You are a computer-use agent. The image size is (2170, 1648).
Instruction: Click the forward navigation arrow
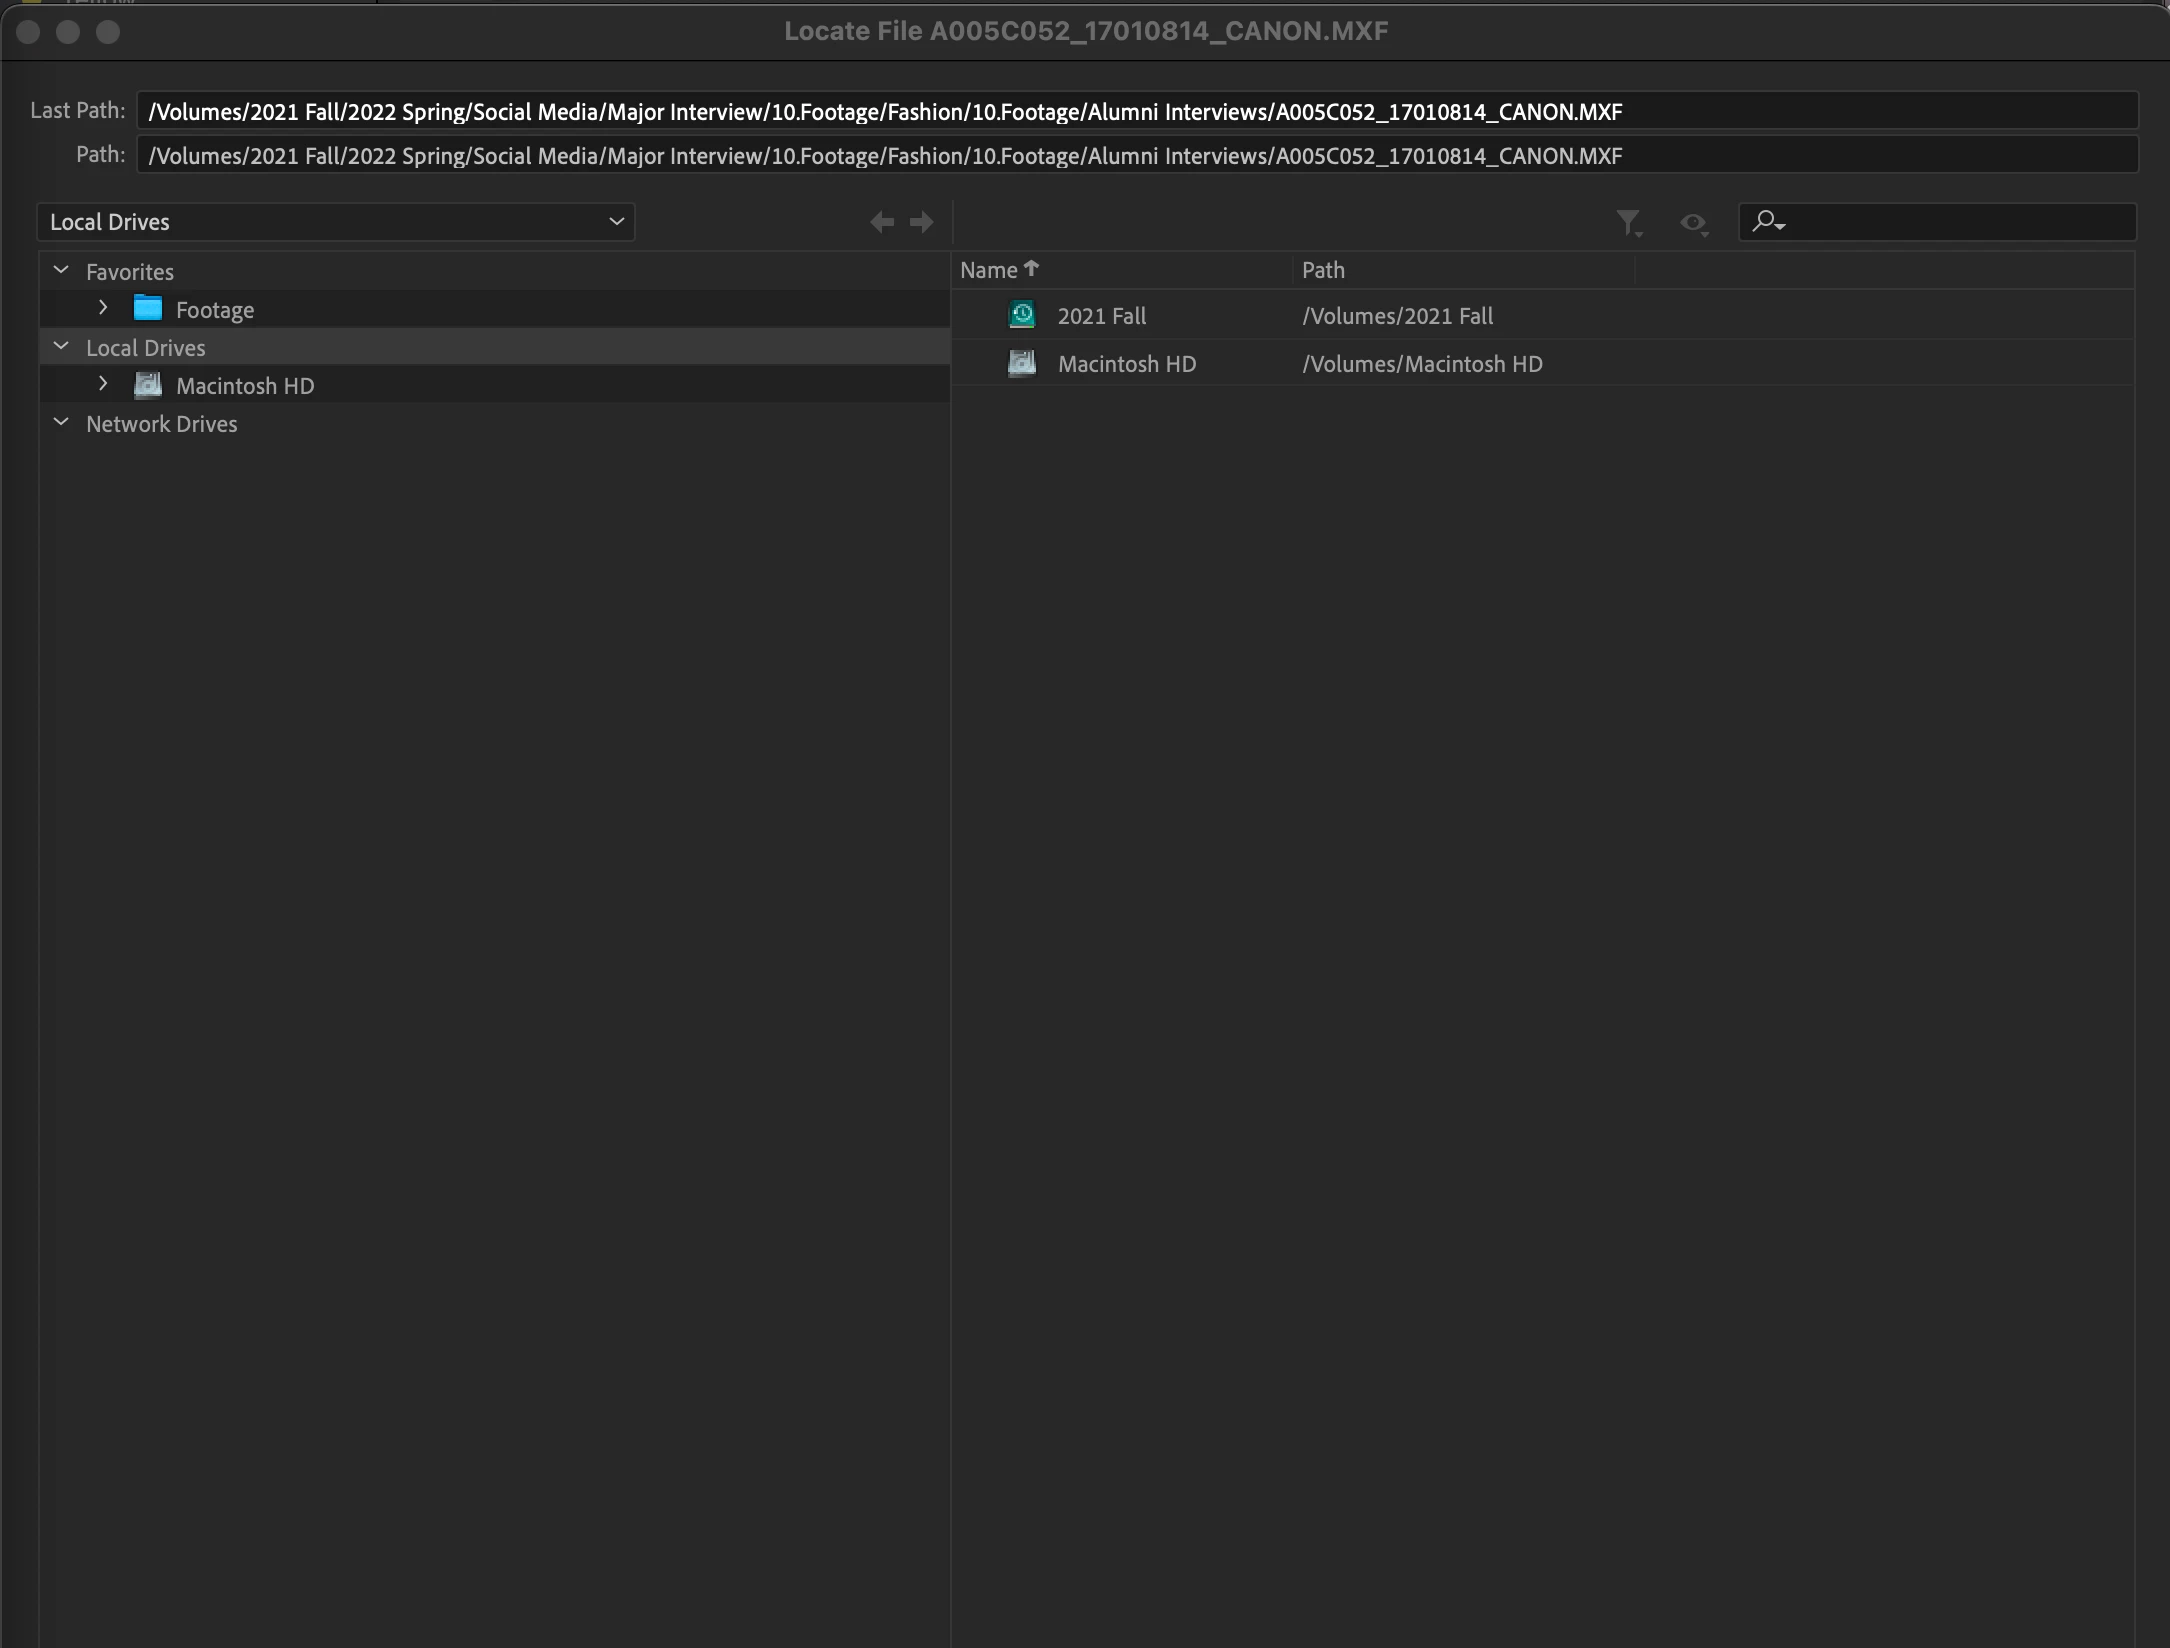[x=922, y=222]
